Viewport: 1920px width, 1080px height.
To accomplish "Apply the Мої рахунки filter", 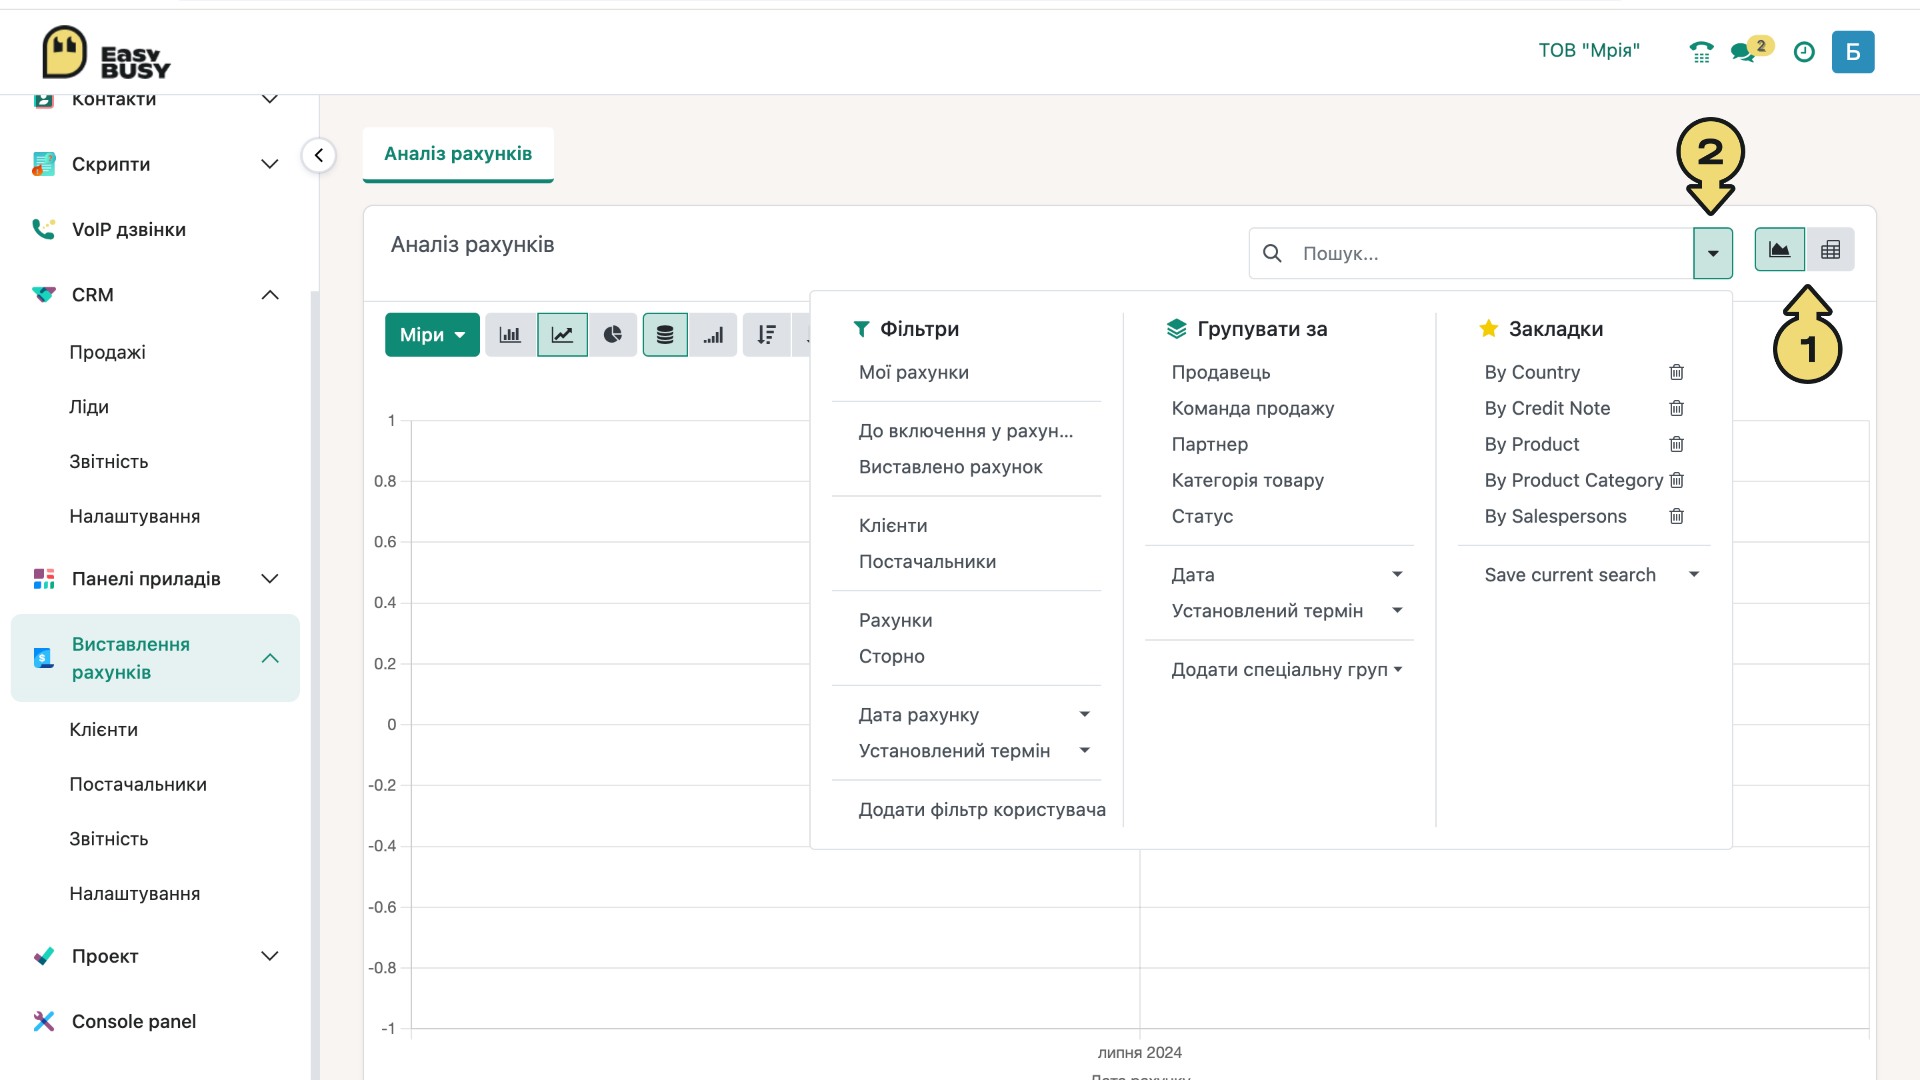I will [914, 372].
